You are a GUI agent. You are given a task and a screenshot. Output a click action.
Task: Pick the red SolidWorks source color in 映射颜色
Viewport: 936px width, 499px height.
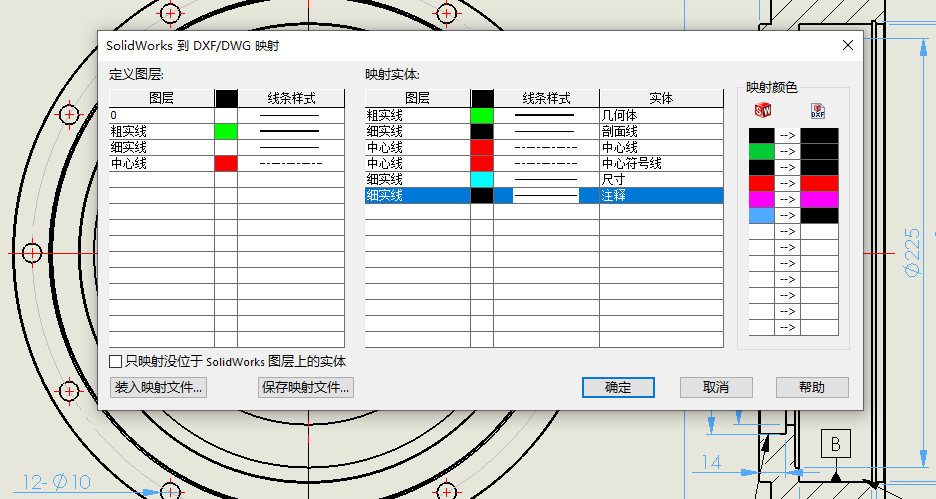(761, 183)
